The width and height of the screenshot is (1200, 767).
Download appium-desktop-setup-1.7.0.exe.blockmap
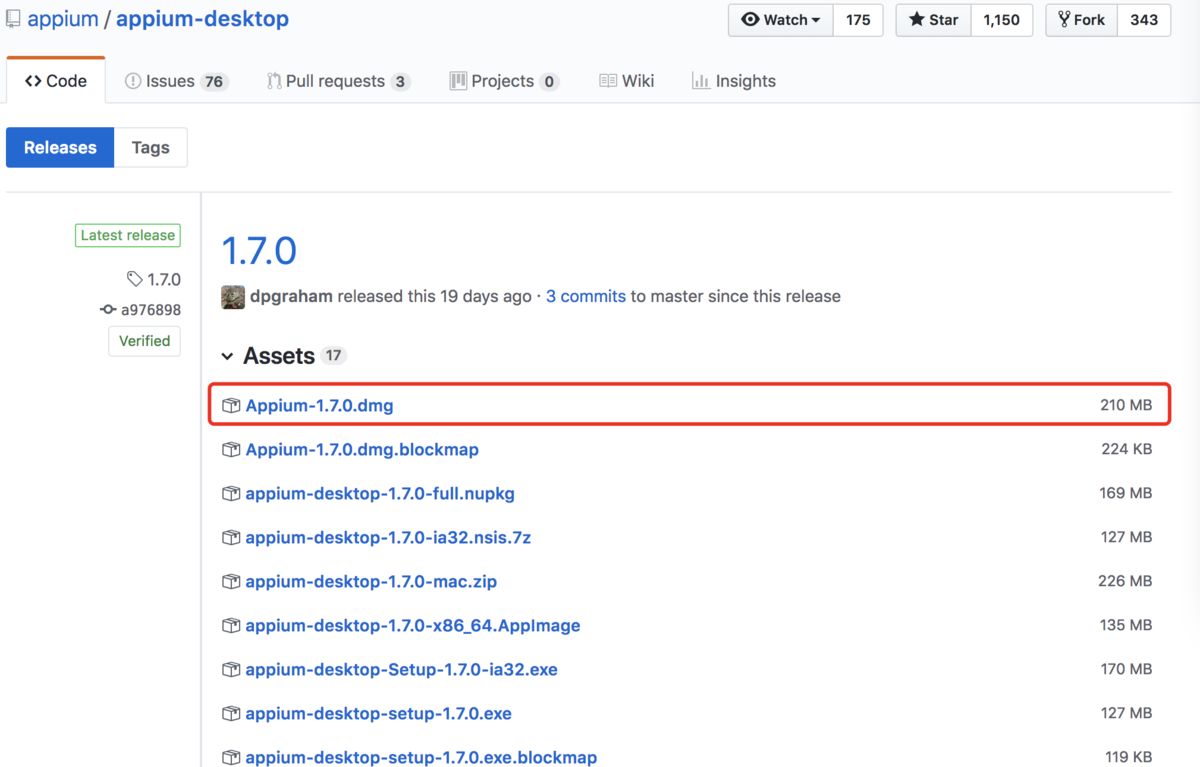point(421,757)
